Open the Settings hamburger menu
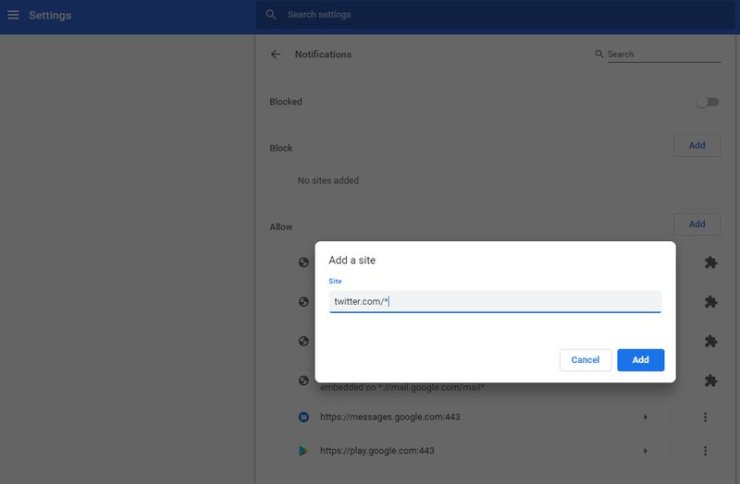The height and width of the screenshot is (484, 740). (13, 15)
